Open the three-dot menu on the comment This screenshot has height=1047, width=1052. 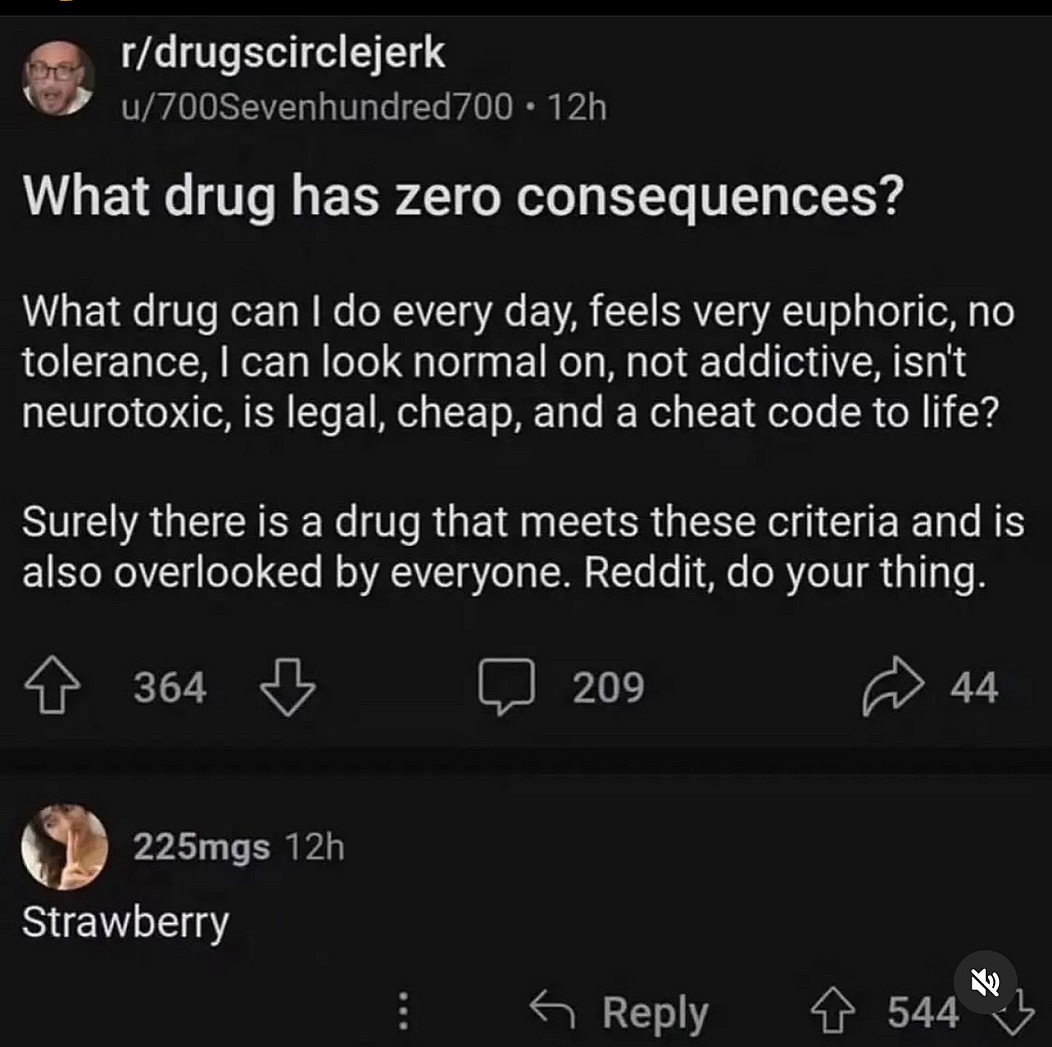402,1012
